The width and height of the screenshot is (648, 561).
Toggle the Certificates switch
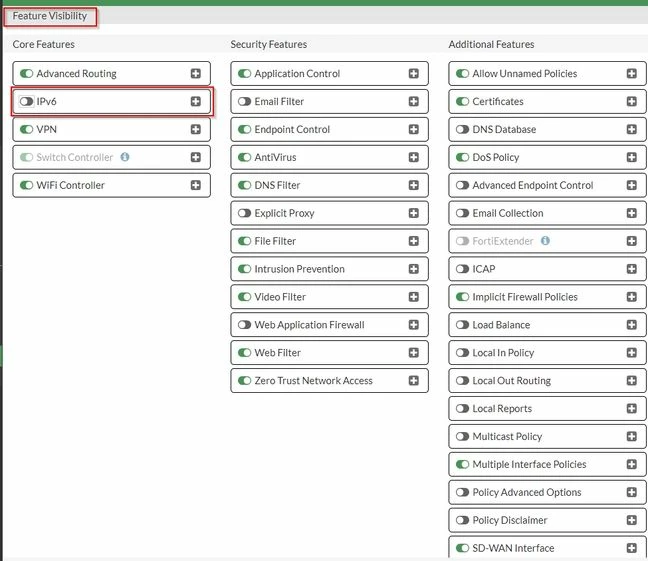point(462,101)
